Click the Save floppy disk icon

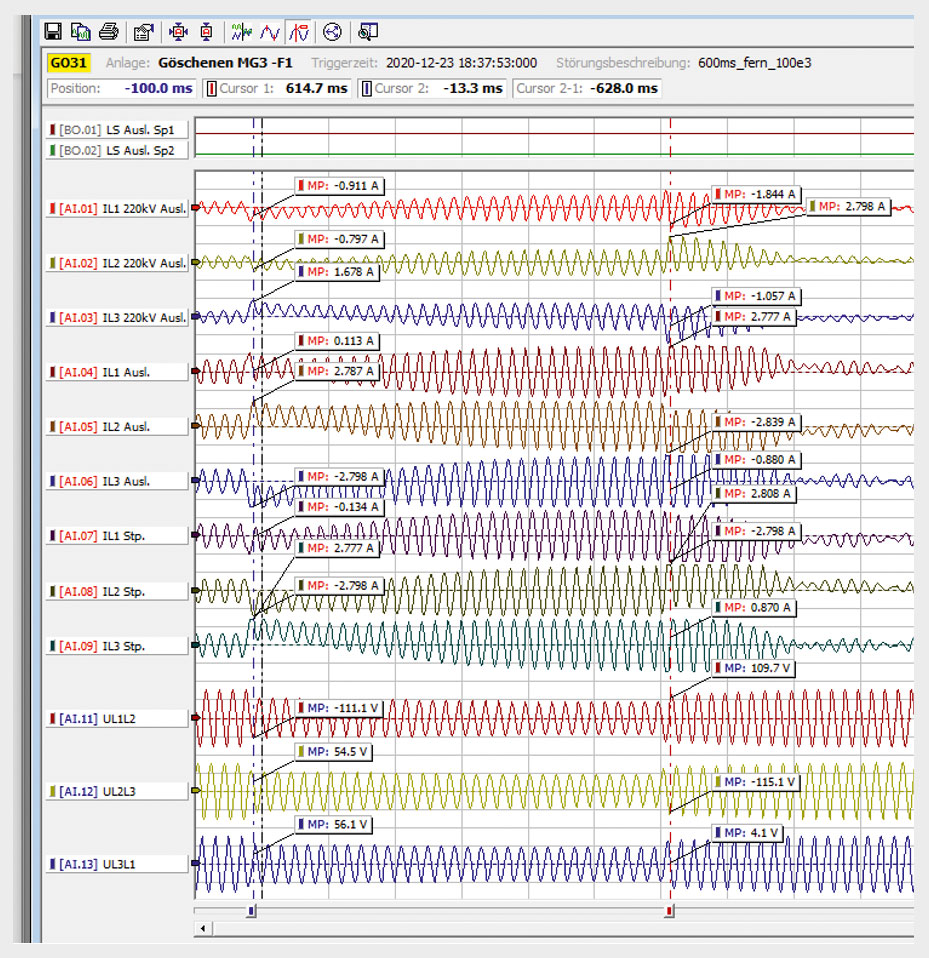click(x=54, y=32)
